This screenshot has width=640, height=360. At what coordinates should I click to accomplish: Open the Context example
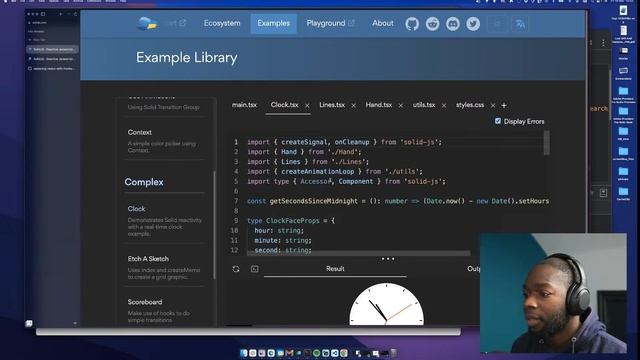pos(163,141)
